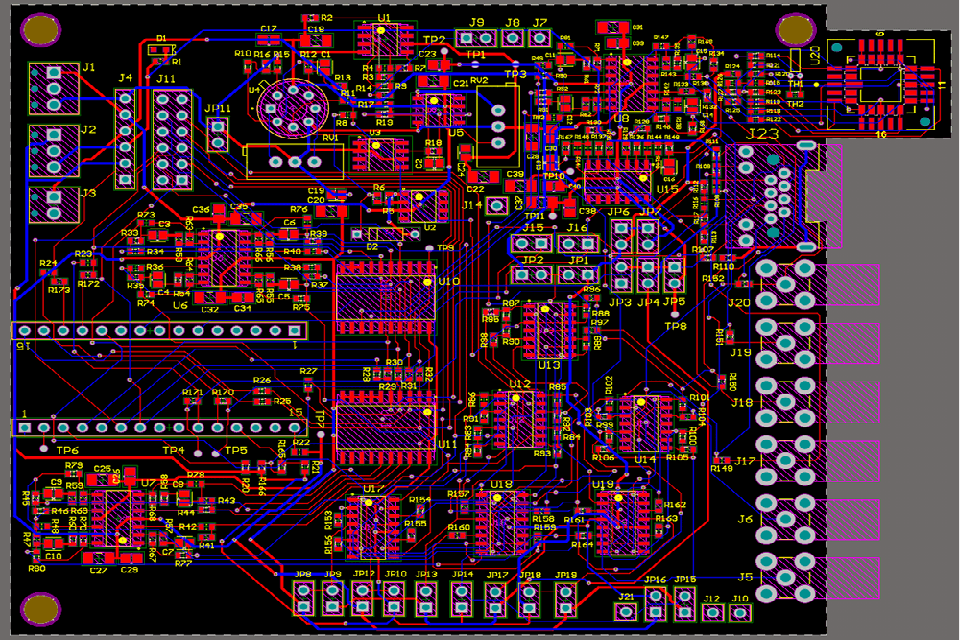Select the C17 capacitor footprint
This screenshot has height=640, width=960.
tap(268, 40)
